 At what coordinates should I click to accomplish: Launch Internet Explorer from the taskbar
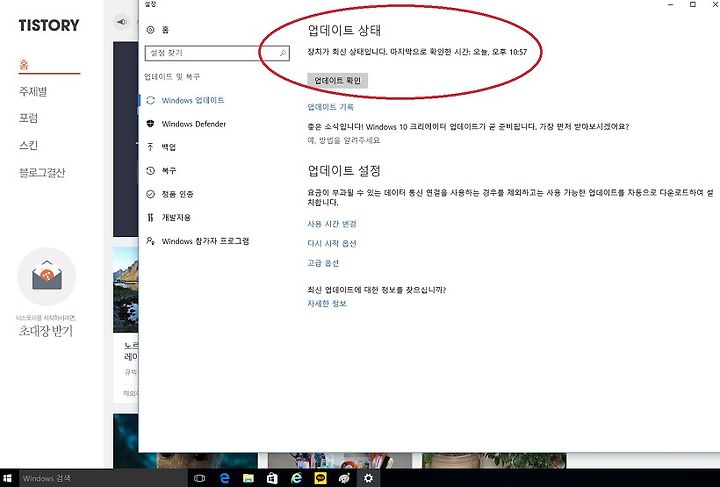pos(297,478)
